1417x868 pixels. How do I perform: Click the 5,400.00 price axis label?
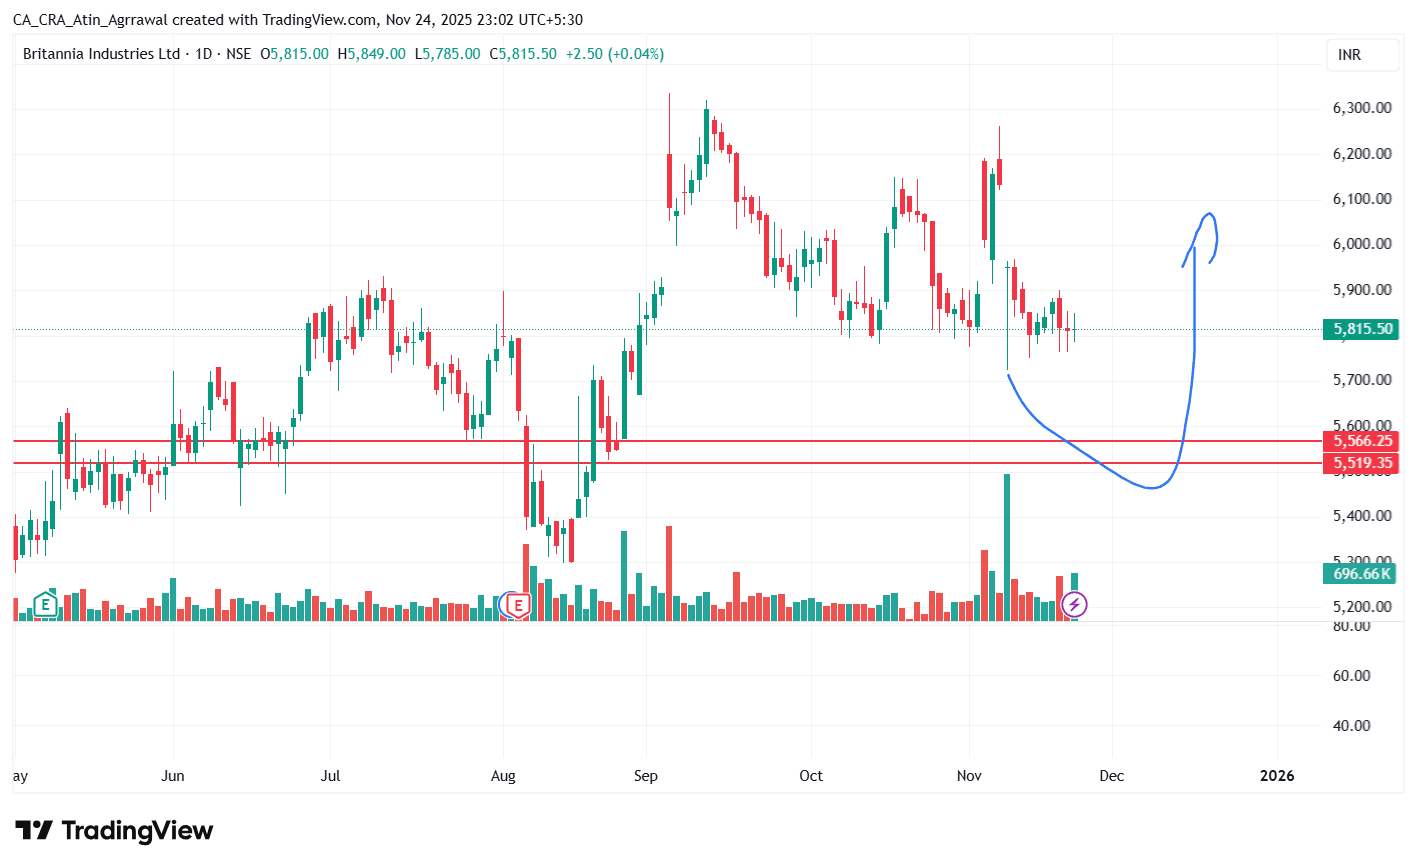pos(1362,516)
